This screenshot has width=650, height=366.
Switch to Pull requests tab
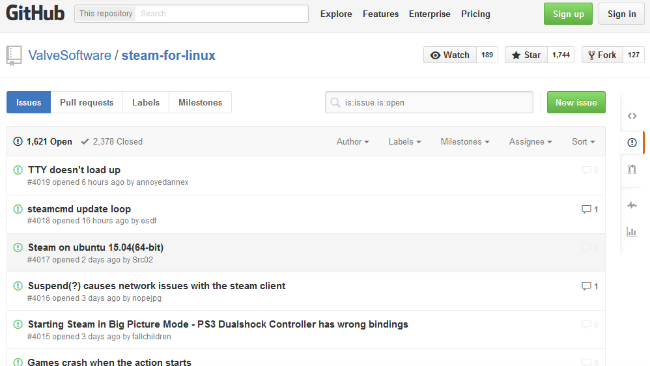87,102
